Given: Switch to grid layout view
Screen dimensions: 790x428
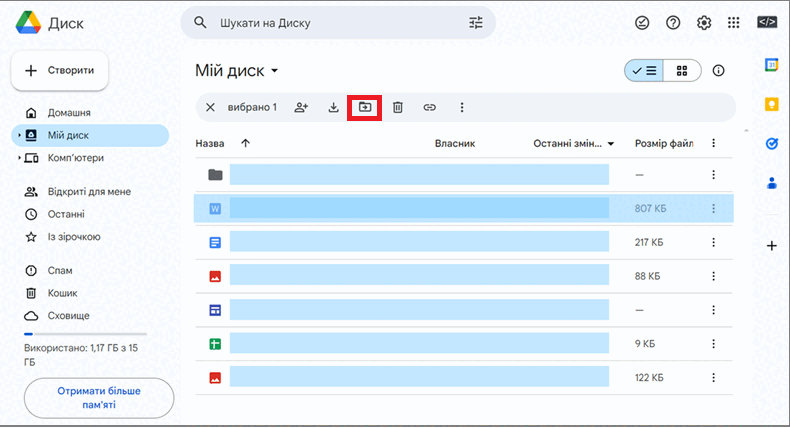Looking at the screenshot, I should tap(682, 71).
